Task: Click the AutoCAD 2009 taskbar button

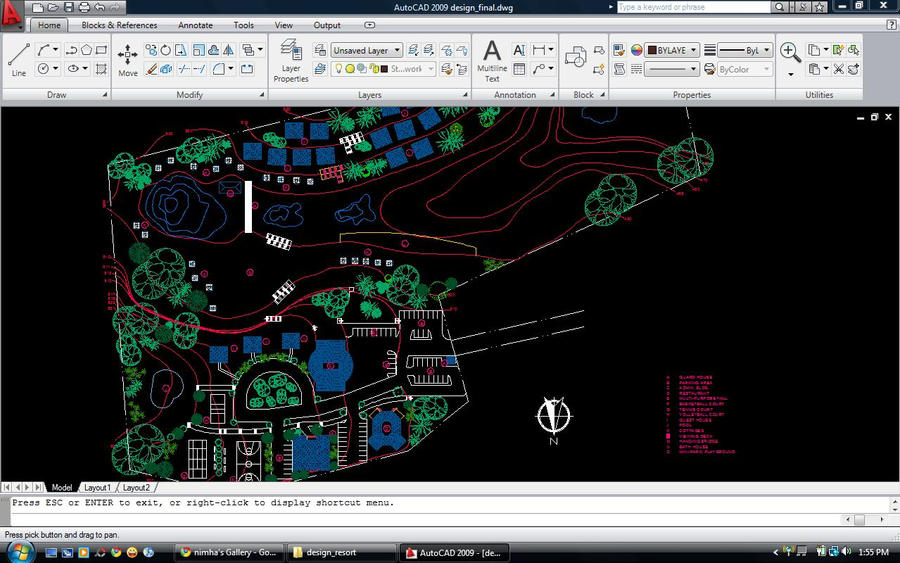Action: [453, 553]
